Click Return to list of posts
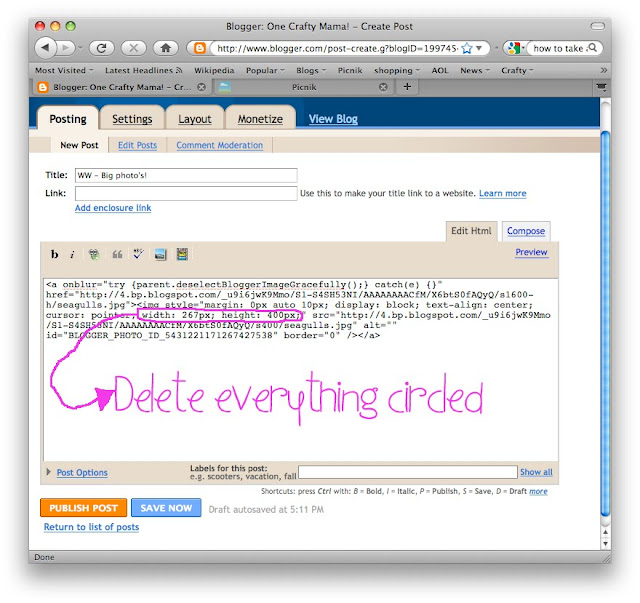 click(x=91, y=527)
